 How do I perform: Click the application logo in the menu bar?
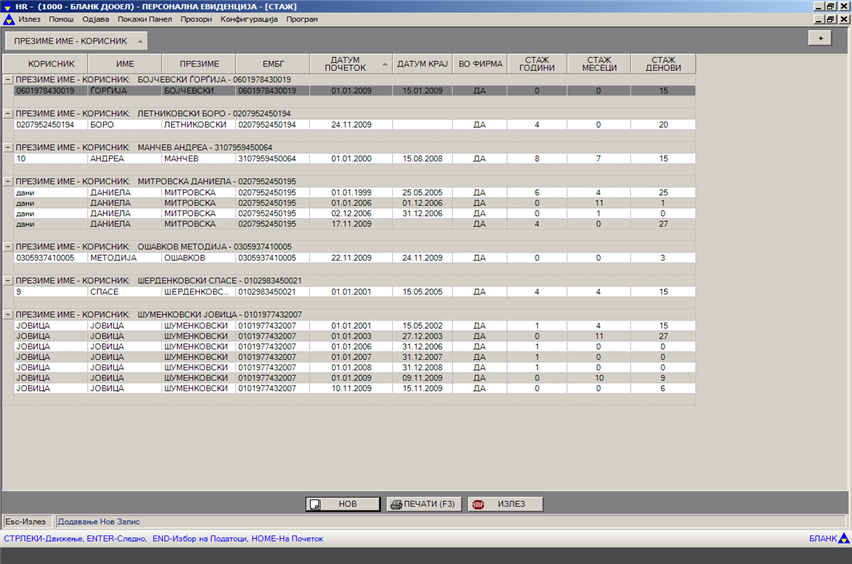point(8,19)
